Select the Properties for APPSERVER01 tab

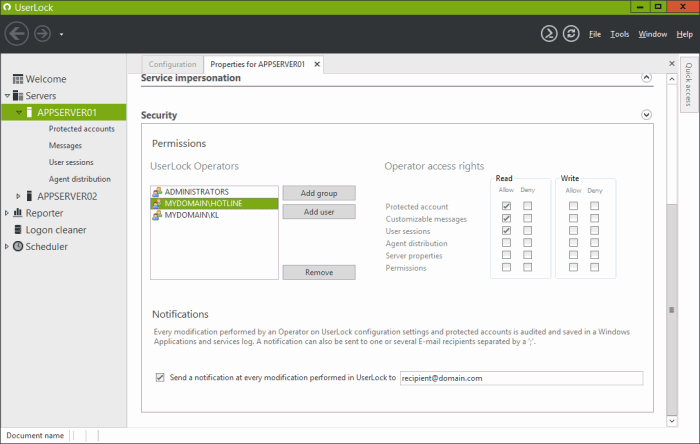coord(258,64)
